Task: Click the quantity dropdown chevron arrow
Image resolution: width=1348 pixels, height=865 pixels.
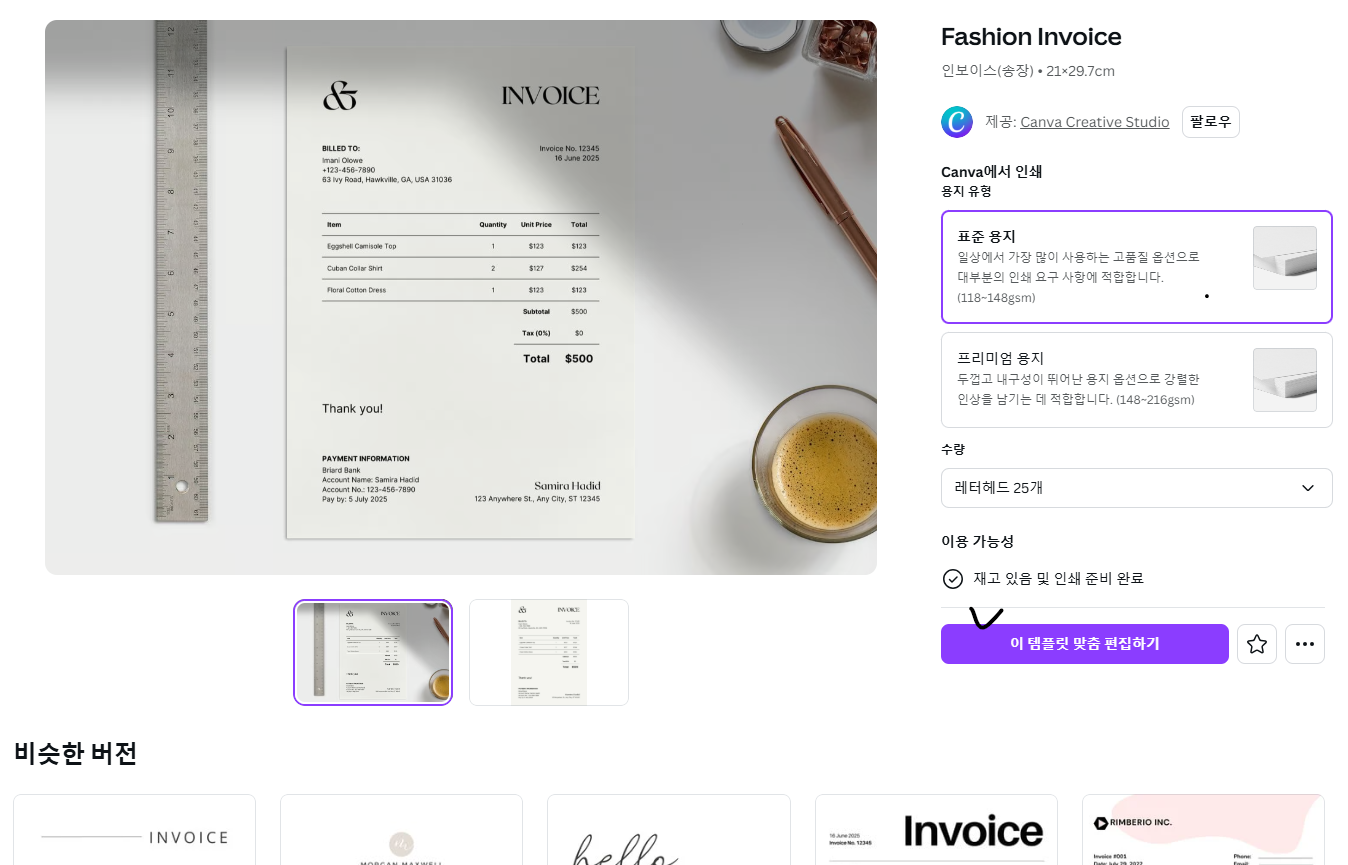Action: click(x=1307, y=488)
